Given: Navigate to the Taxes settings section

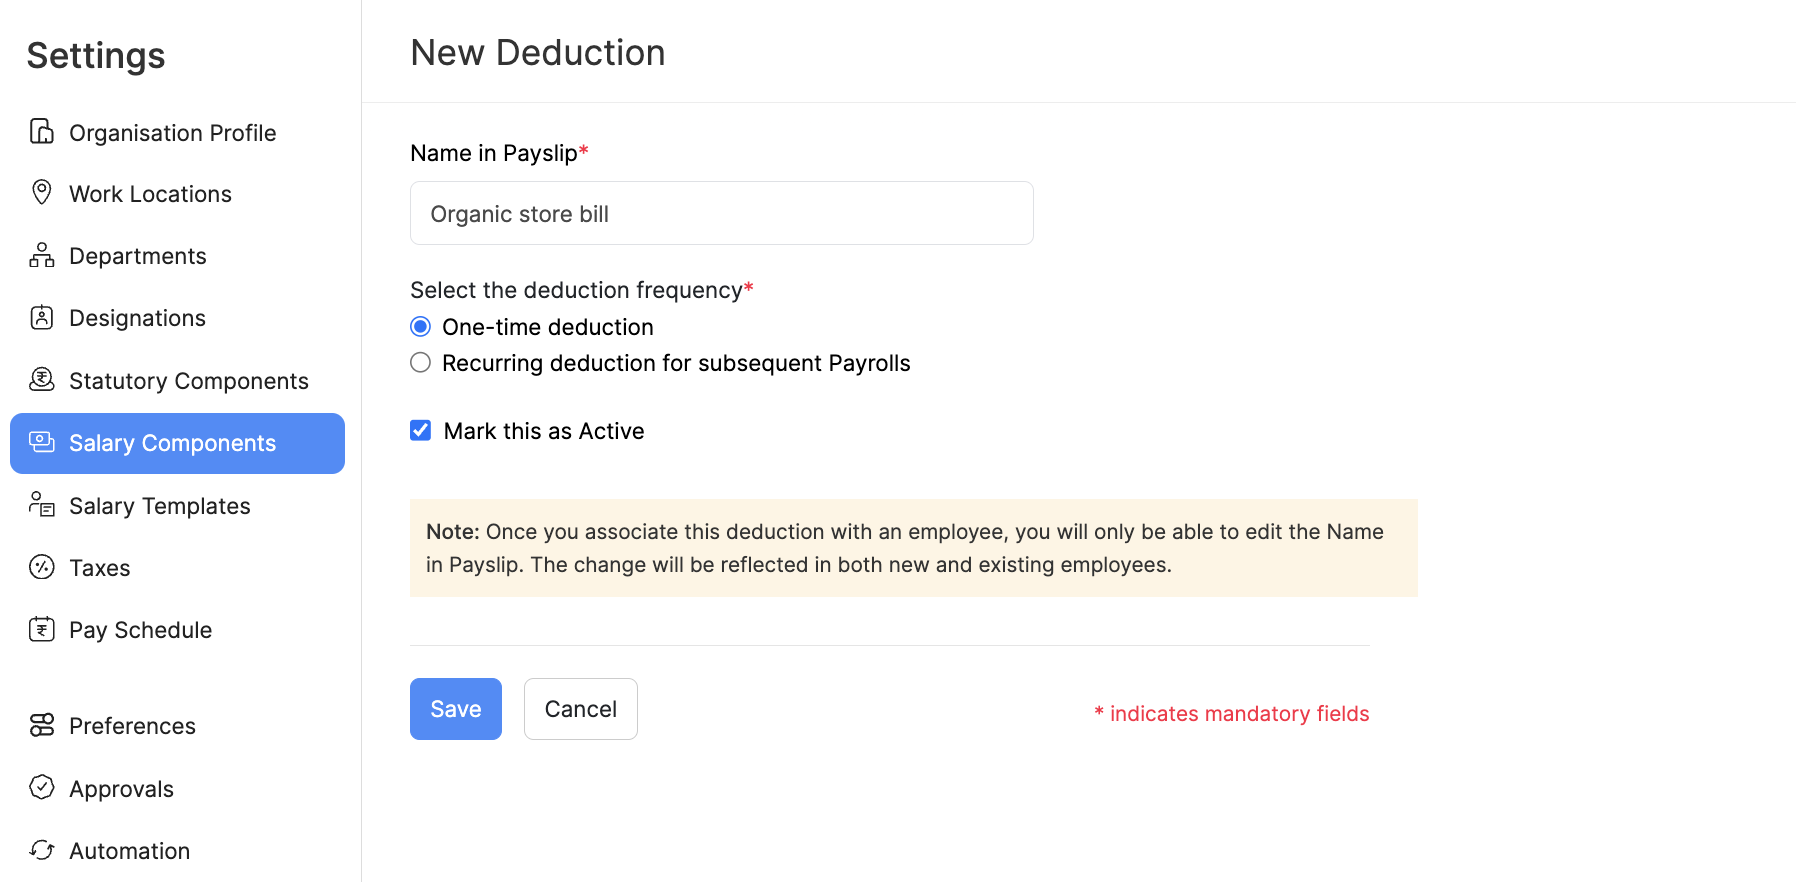Looking at the screenshot, I should pos(99,567).
